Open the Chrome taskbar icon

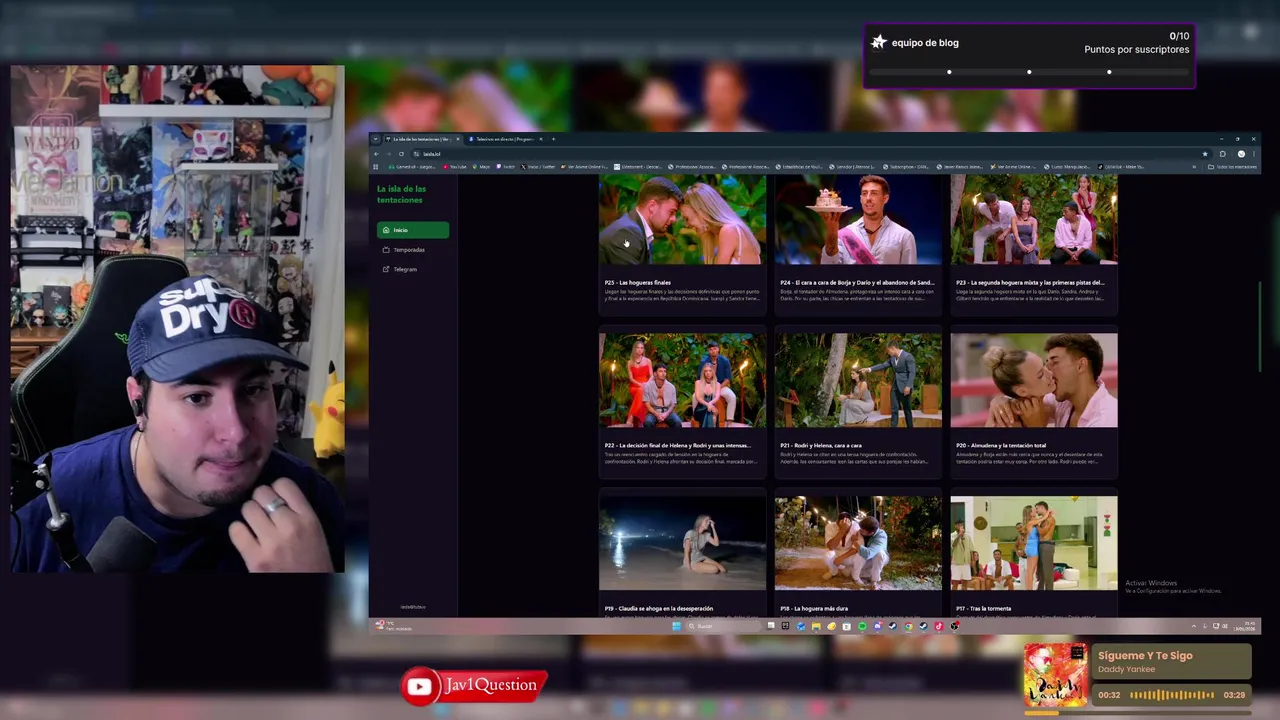908,626
